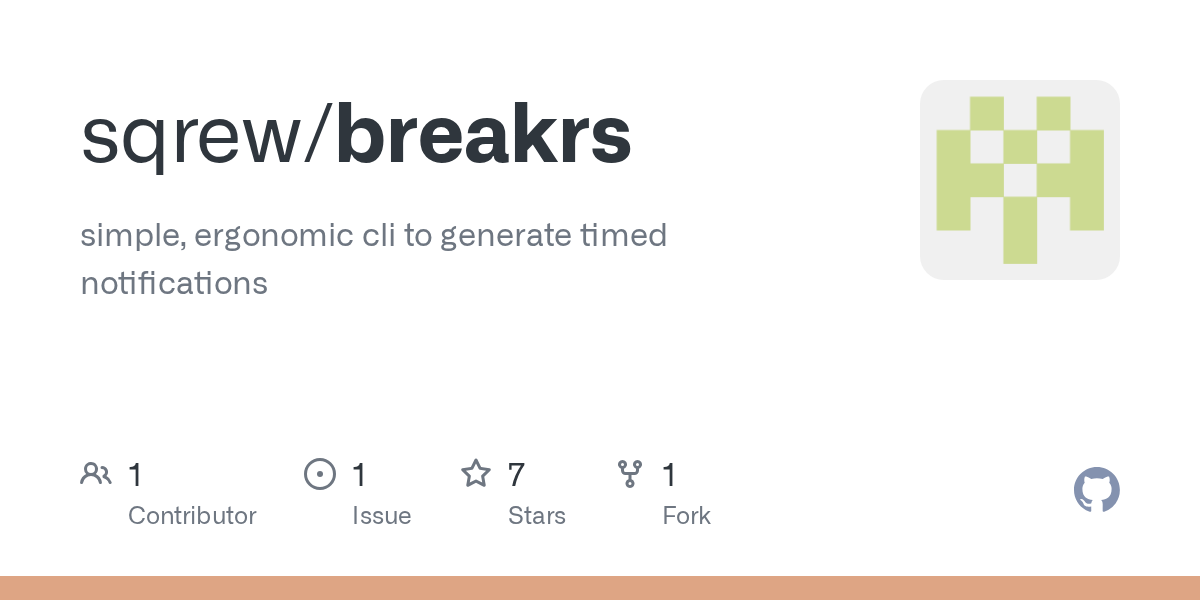Click the issue circle-dot icon

[x=320, y=474]
